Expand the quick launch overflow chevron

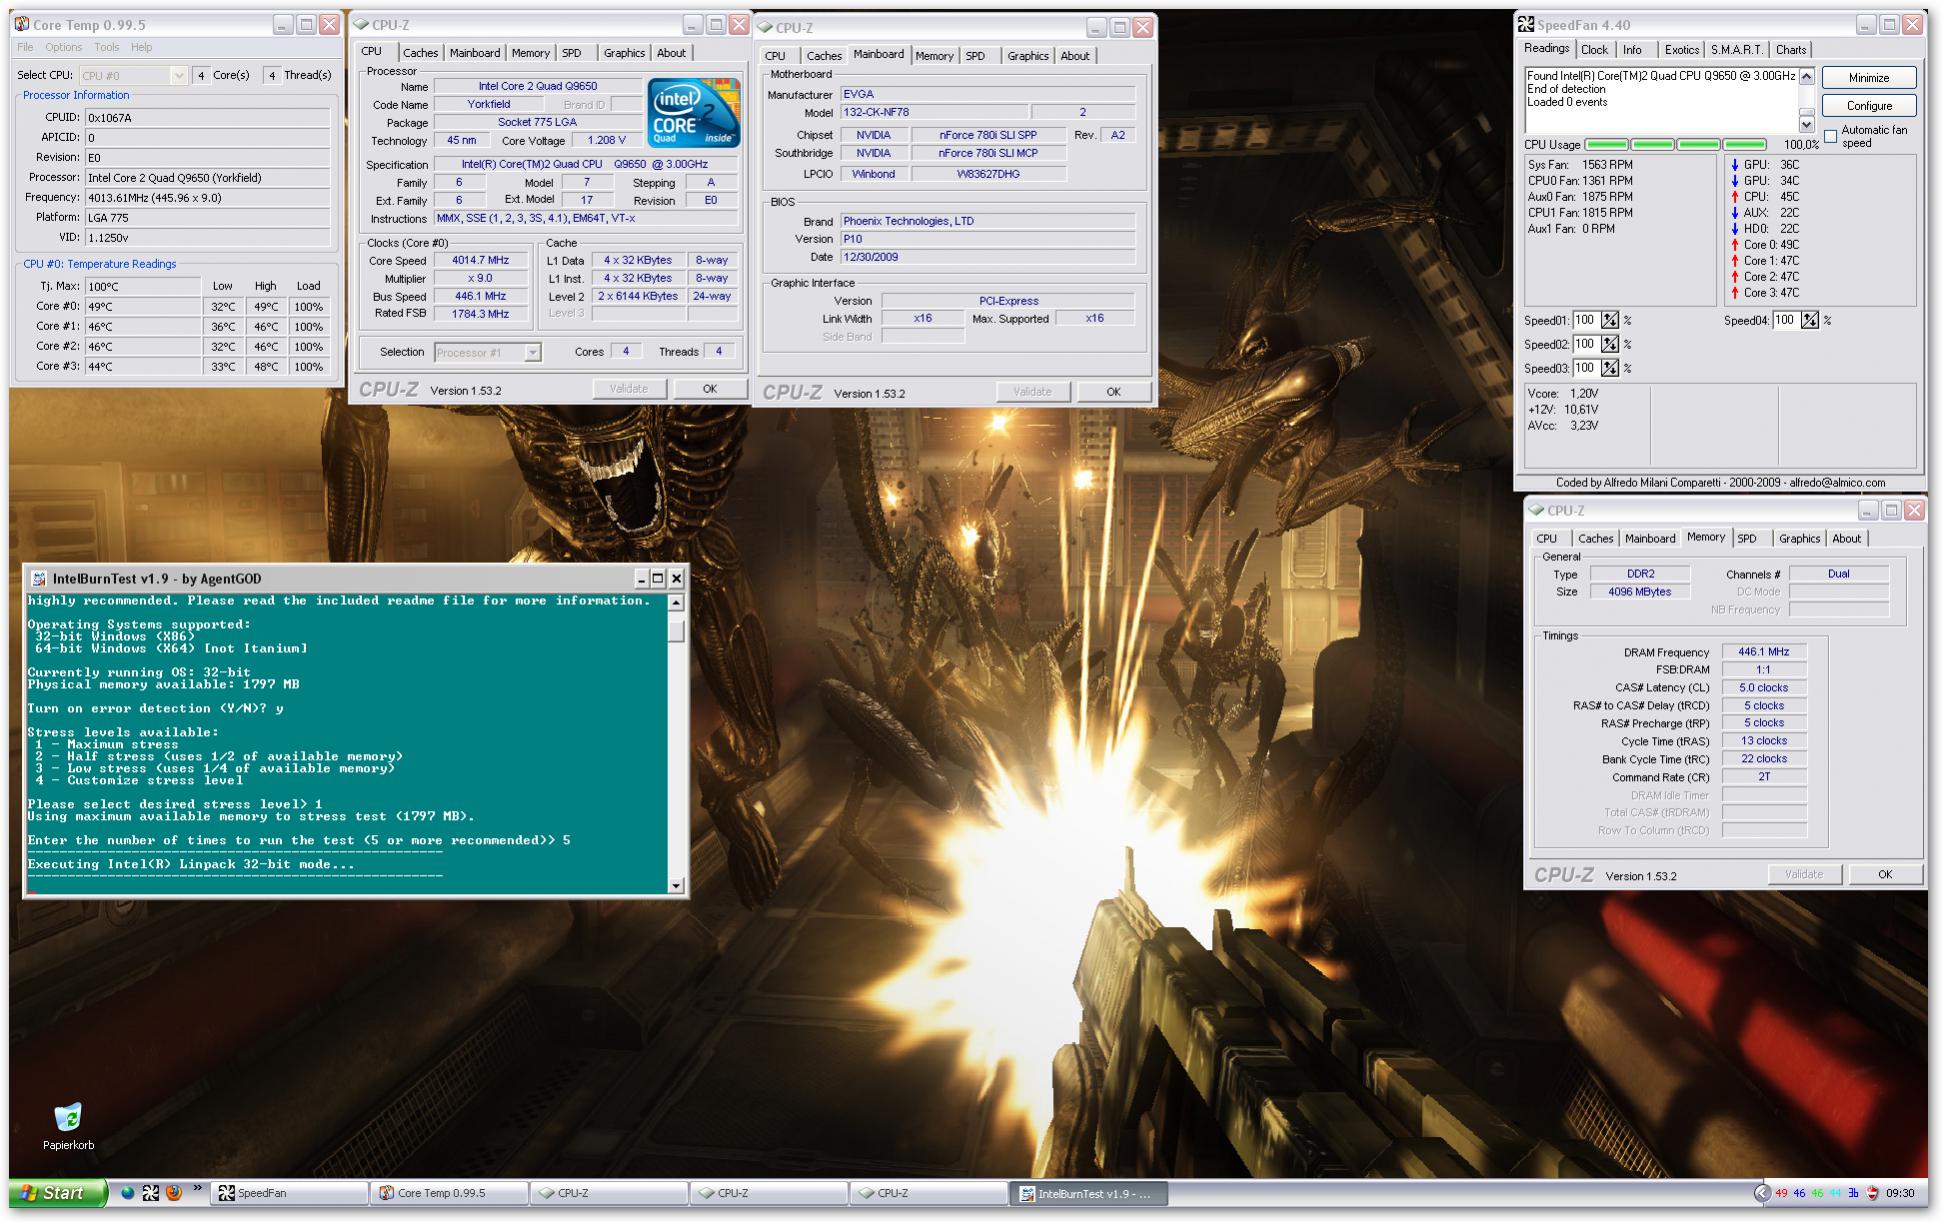click(x=197, y=1189)
